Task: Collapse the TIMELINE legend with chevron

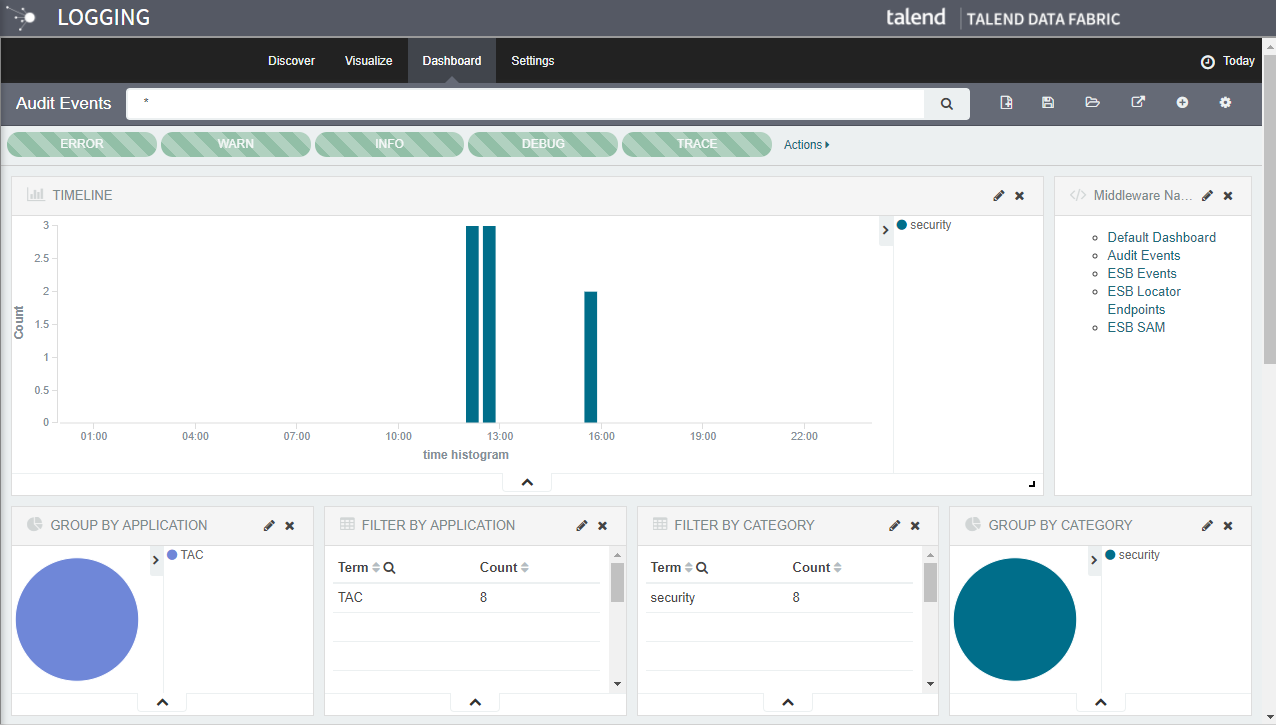Action: tap(885, 231)
